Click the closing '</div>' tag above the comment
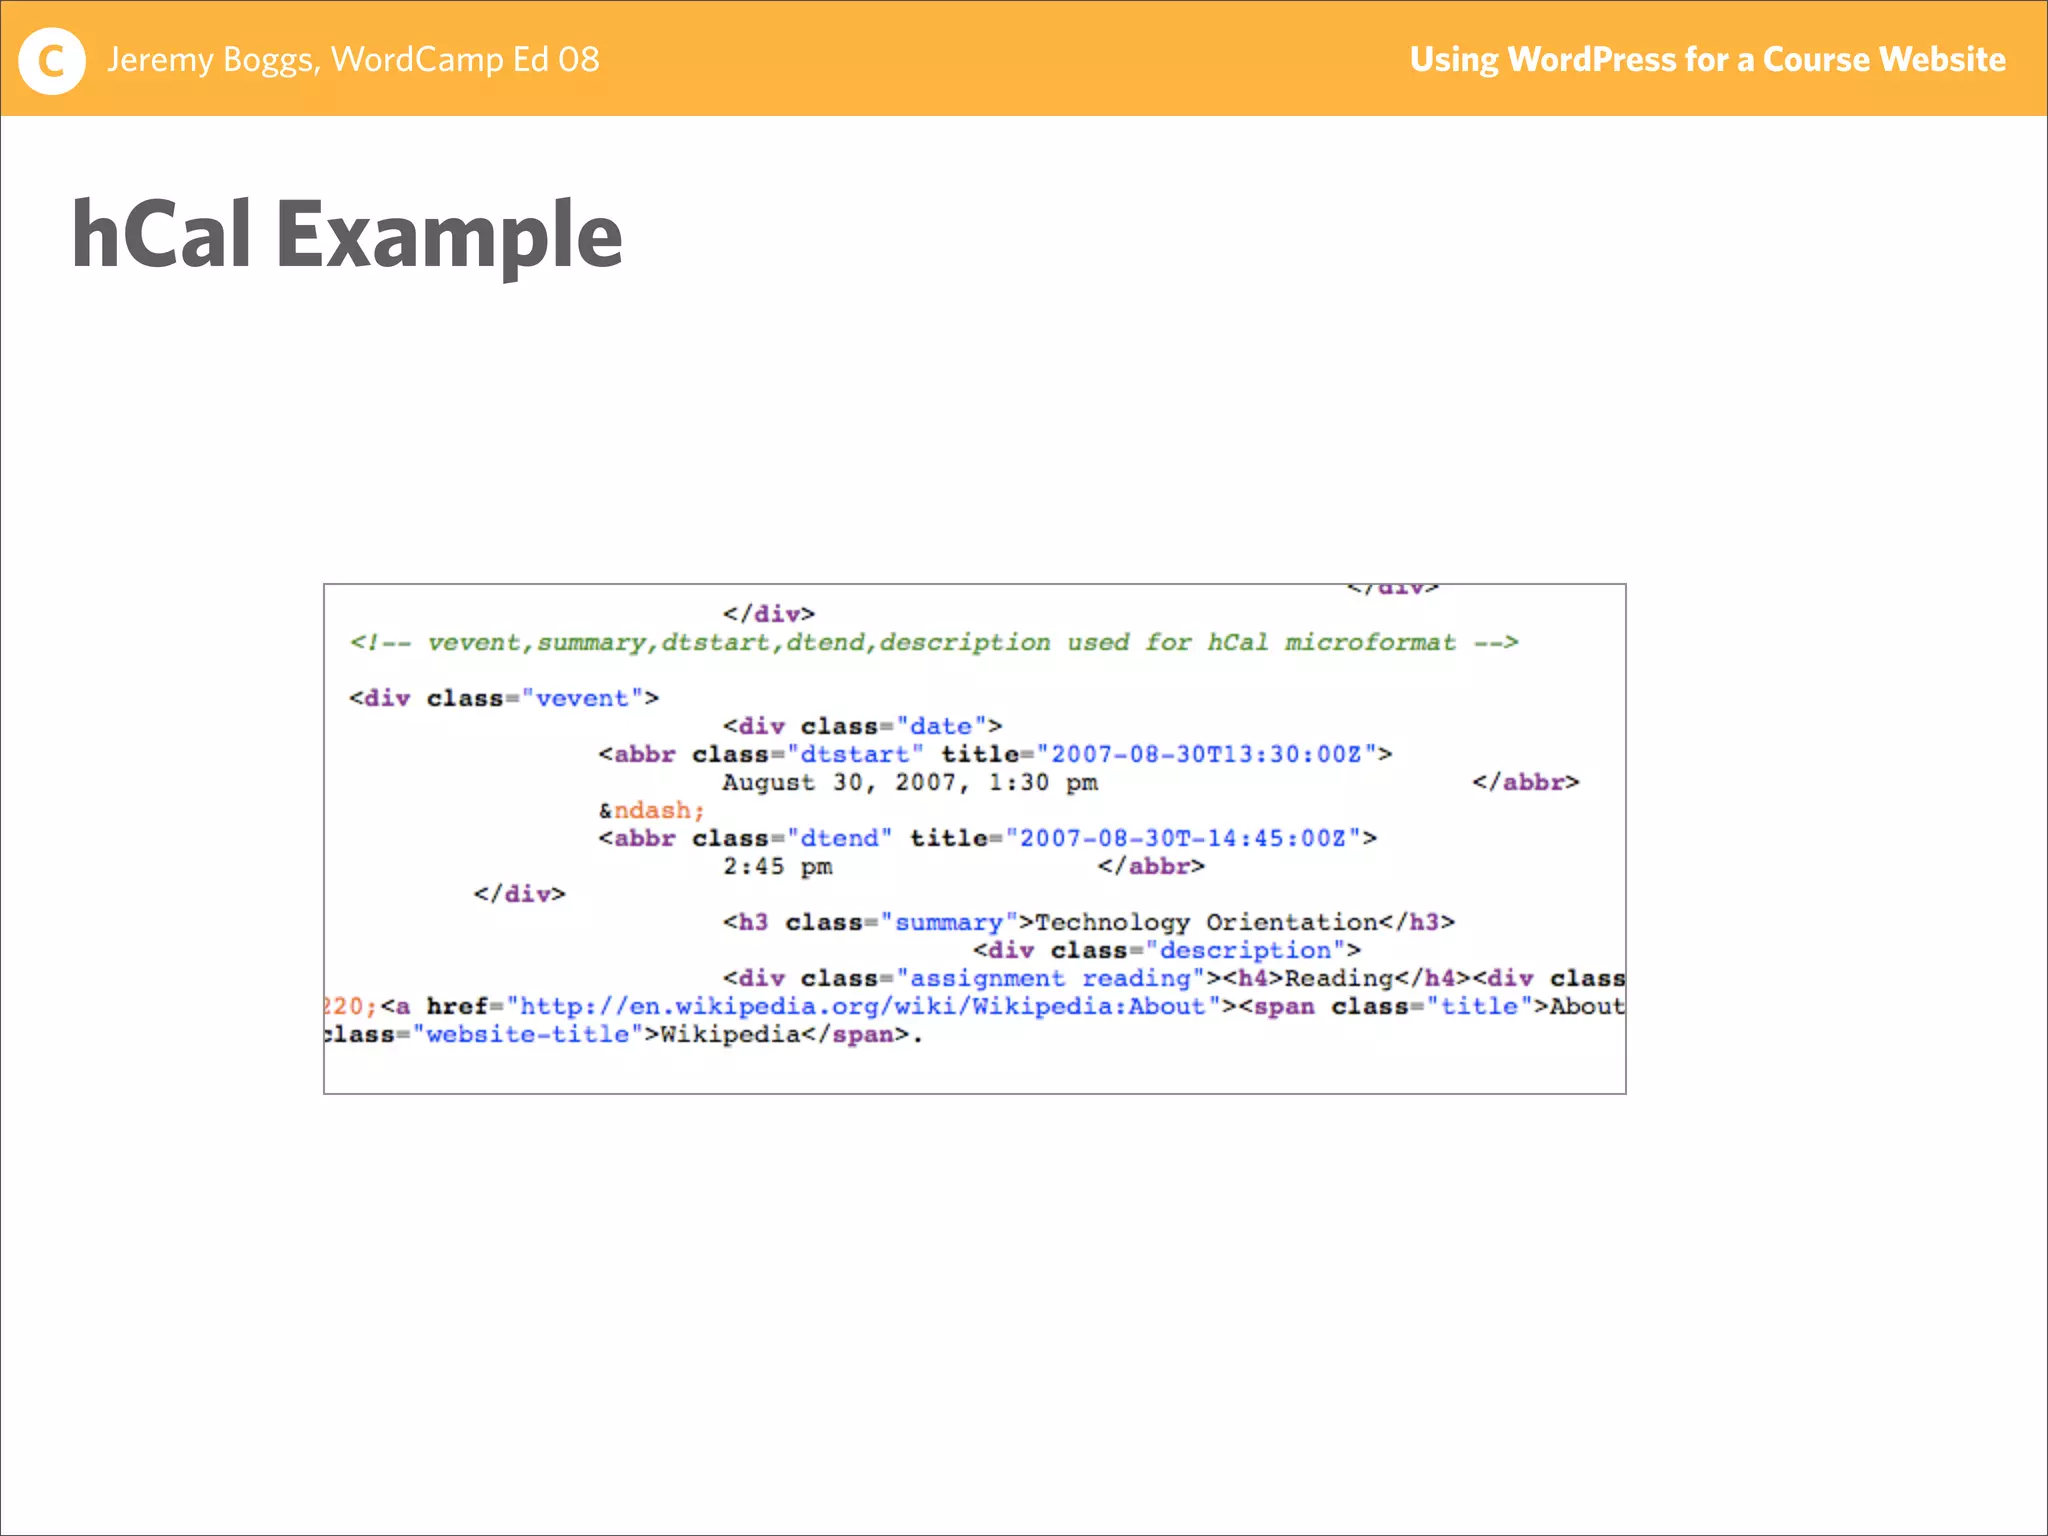Viewport: 2048px width, 1536px height. pos(769,614)
